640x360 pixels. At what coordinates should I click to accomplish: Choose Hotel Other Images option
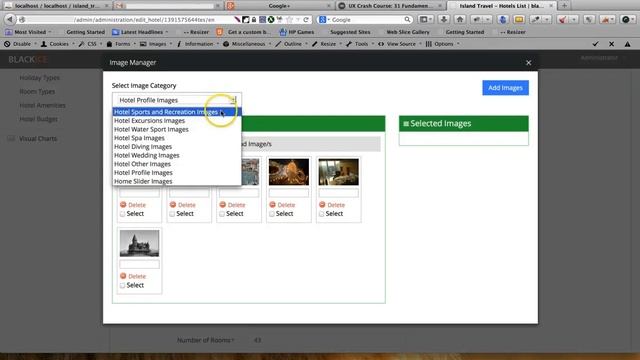click(x=177, y=164)
